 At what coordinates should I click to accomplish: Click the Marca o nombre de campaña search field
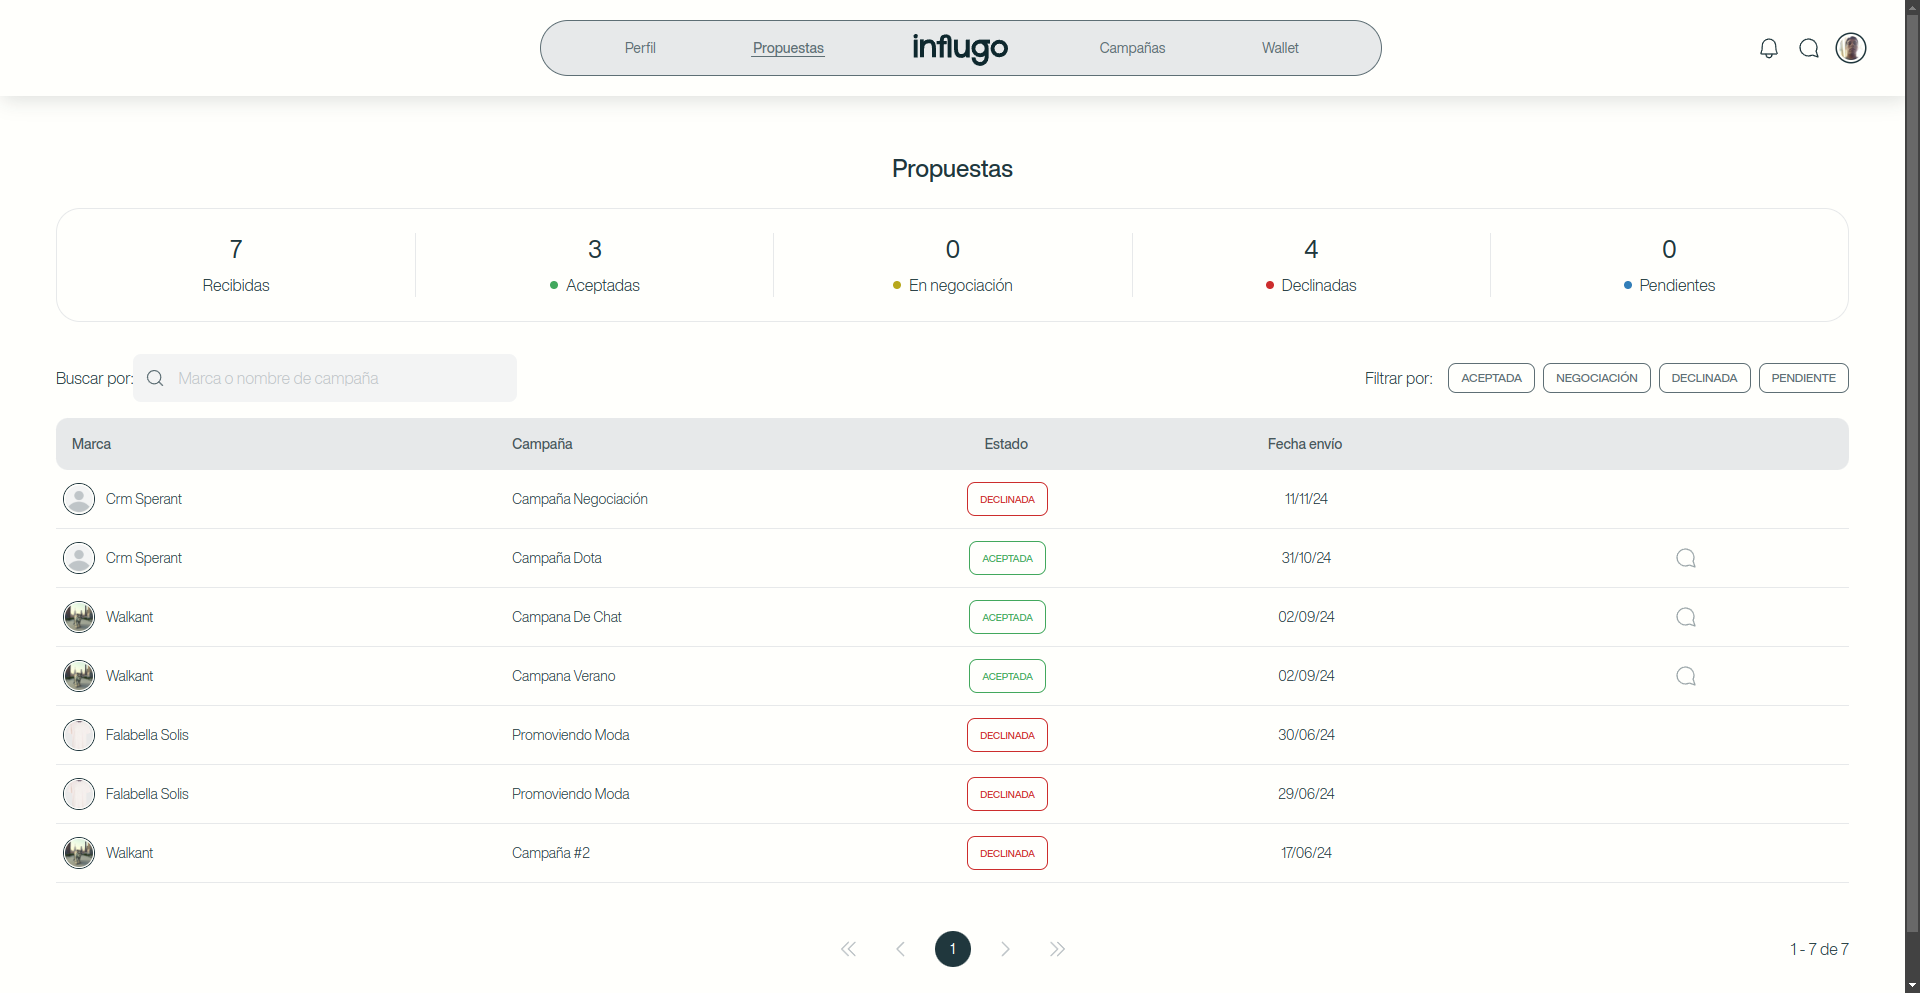[325, 378]
